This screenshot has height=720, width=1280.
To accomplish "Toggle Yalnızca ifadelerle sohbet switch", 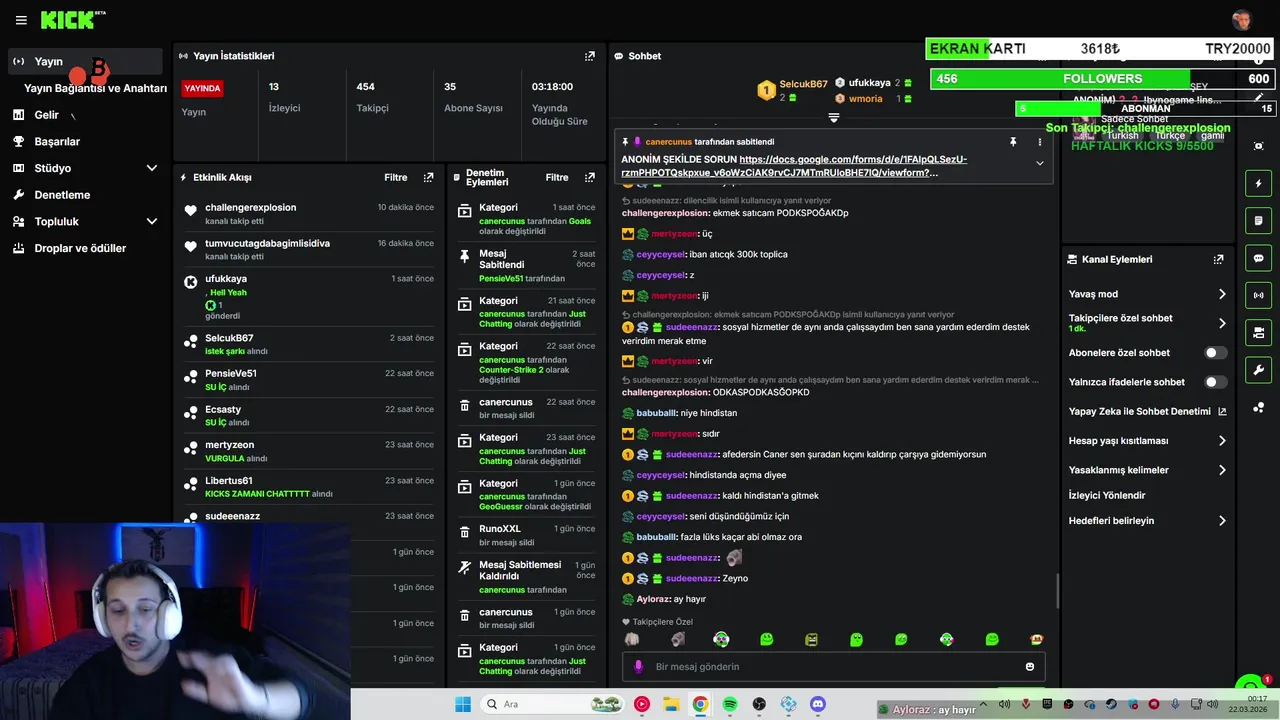I will pyautogui.click(x=1216, y=382).
